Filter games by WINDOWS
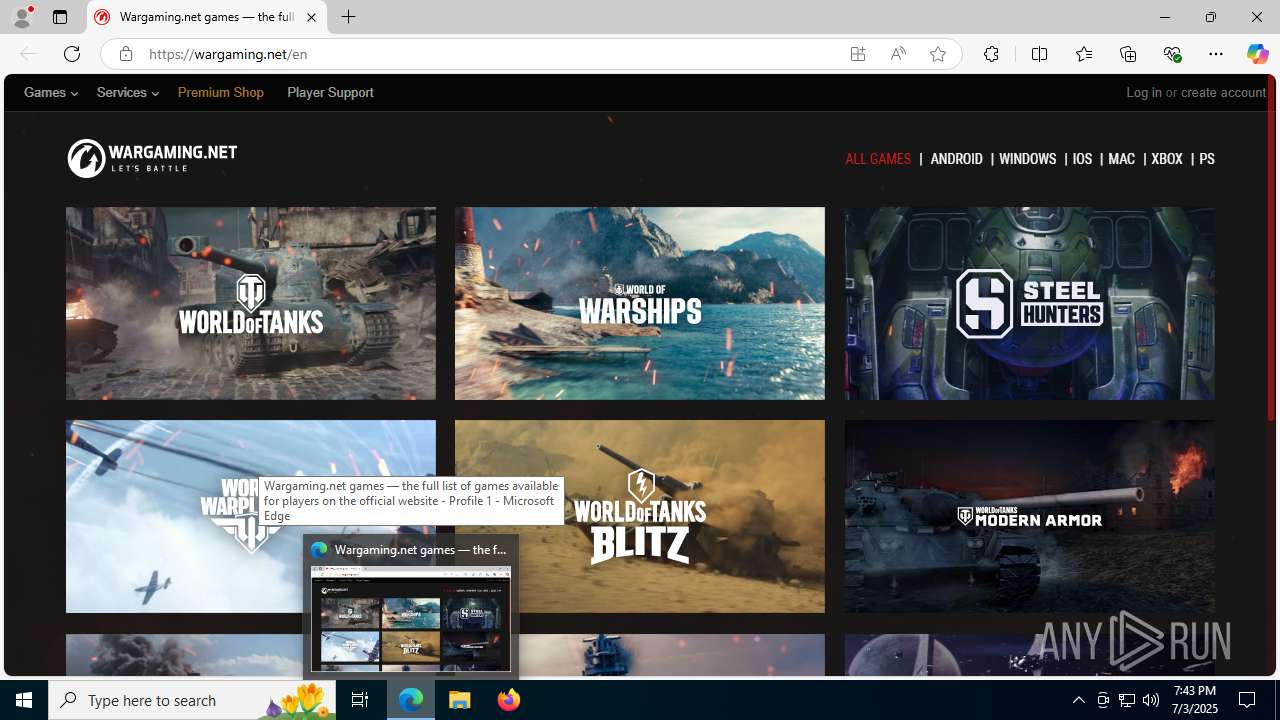This screenshot has width=1280, height=720. click(1028, 159)
